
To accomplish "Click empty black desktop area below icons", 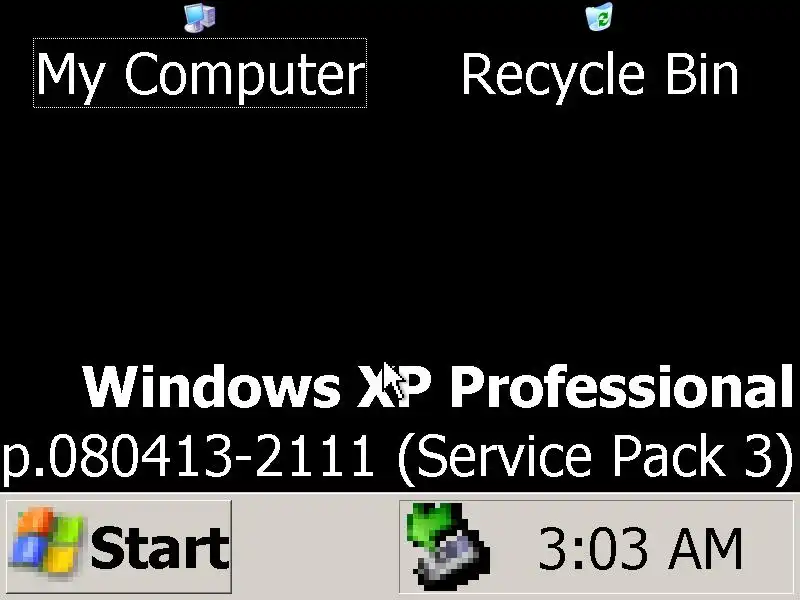I will pos(400,230).
